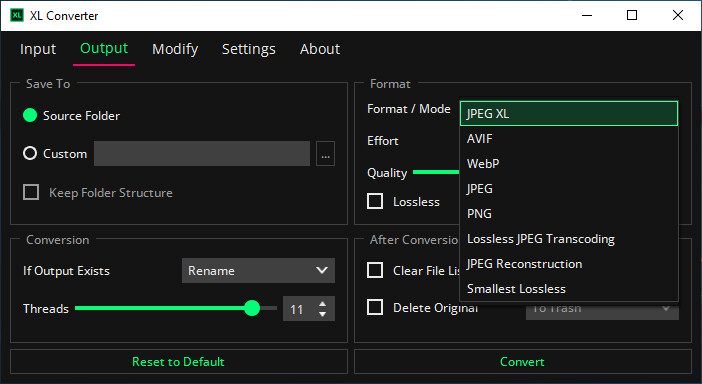
Task: Enable the Lossless checkbox
Action: tap(375, 201)
